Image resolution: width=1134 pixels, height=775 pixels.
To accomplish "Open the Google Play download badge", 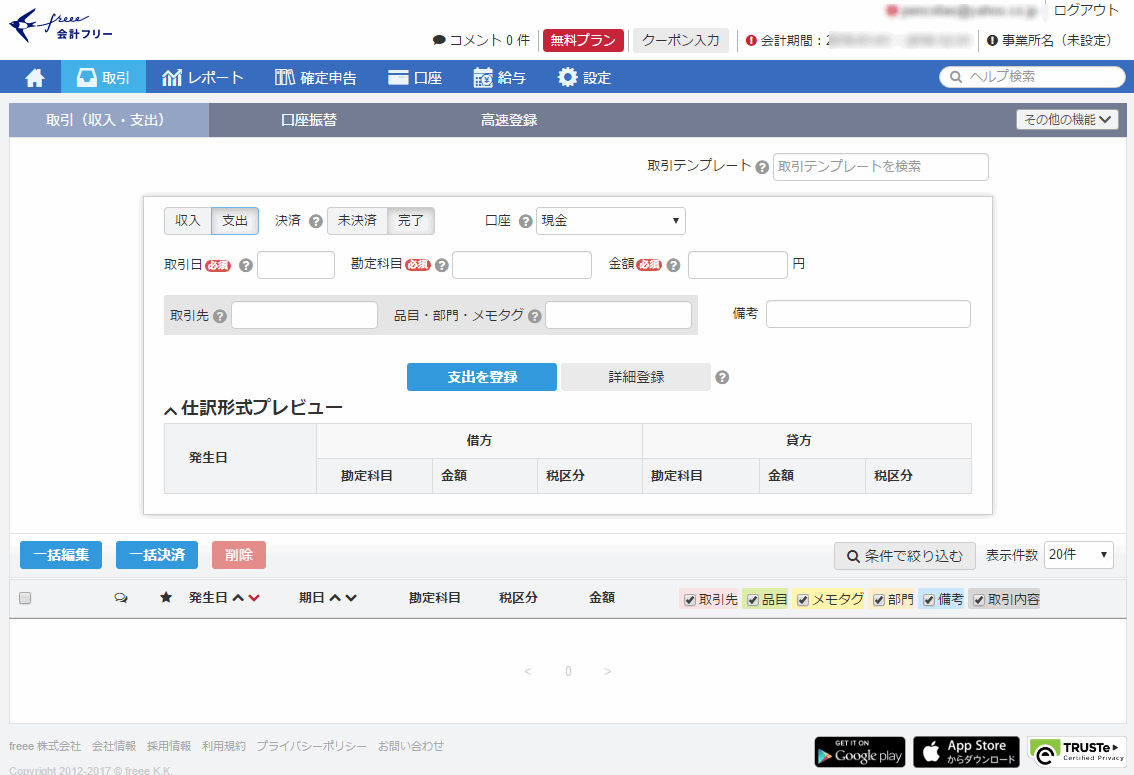I will click(x=860, y=752).
